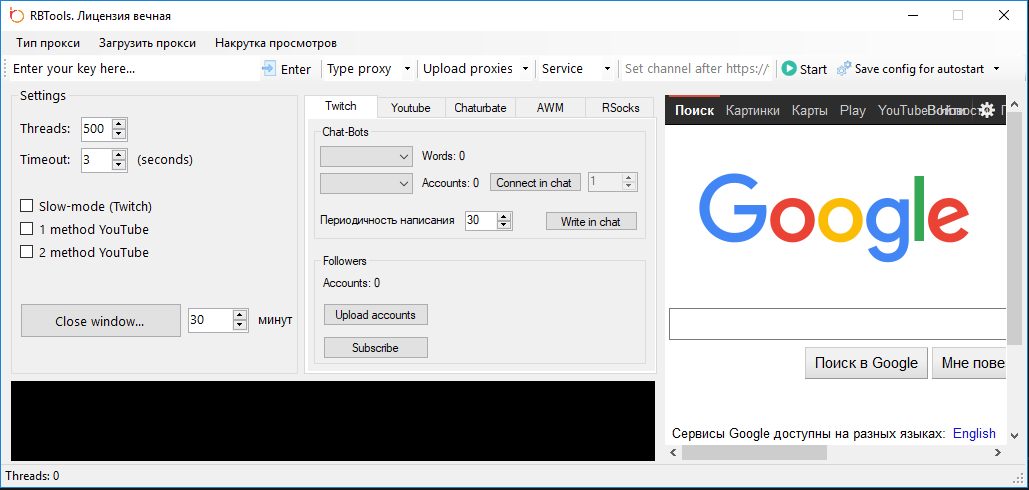Check the 1 method YouTube option
The width and height of the screenshot is (1029, 490).
(27, 229)
